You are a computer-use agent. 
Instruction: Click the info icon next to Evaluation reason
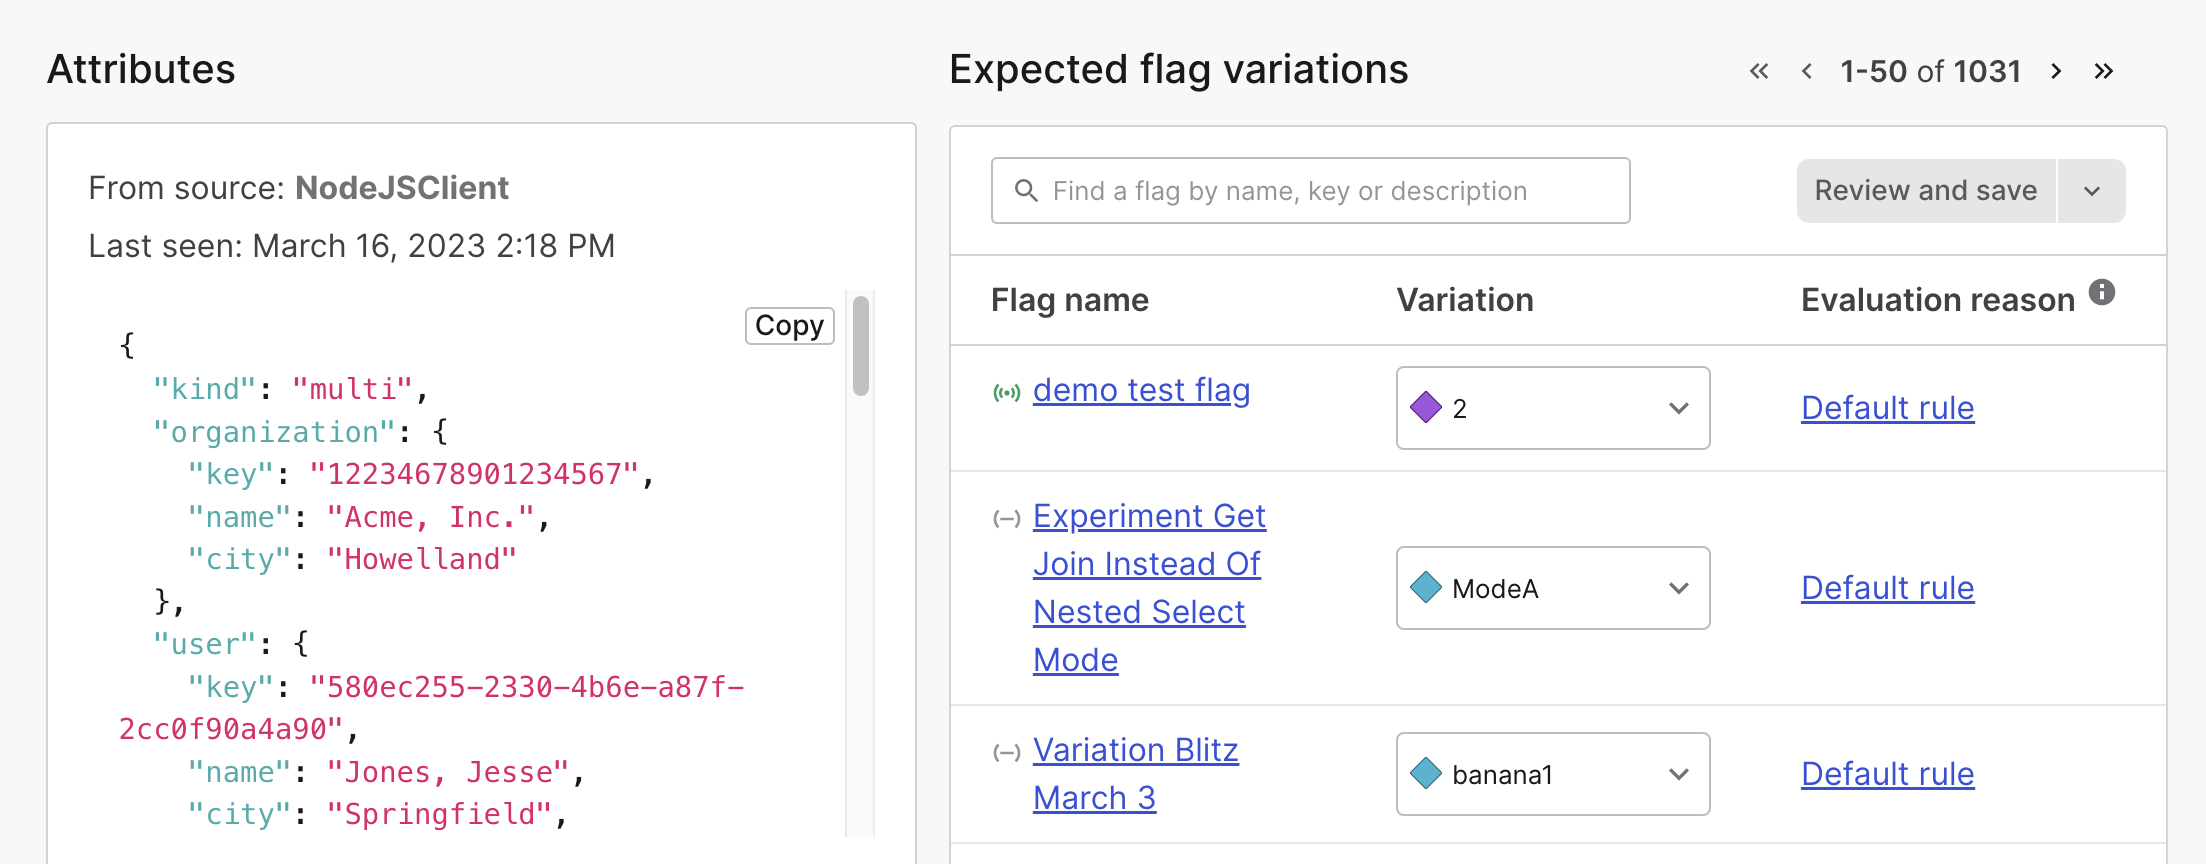(x=2101, y=291)
